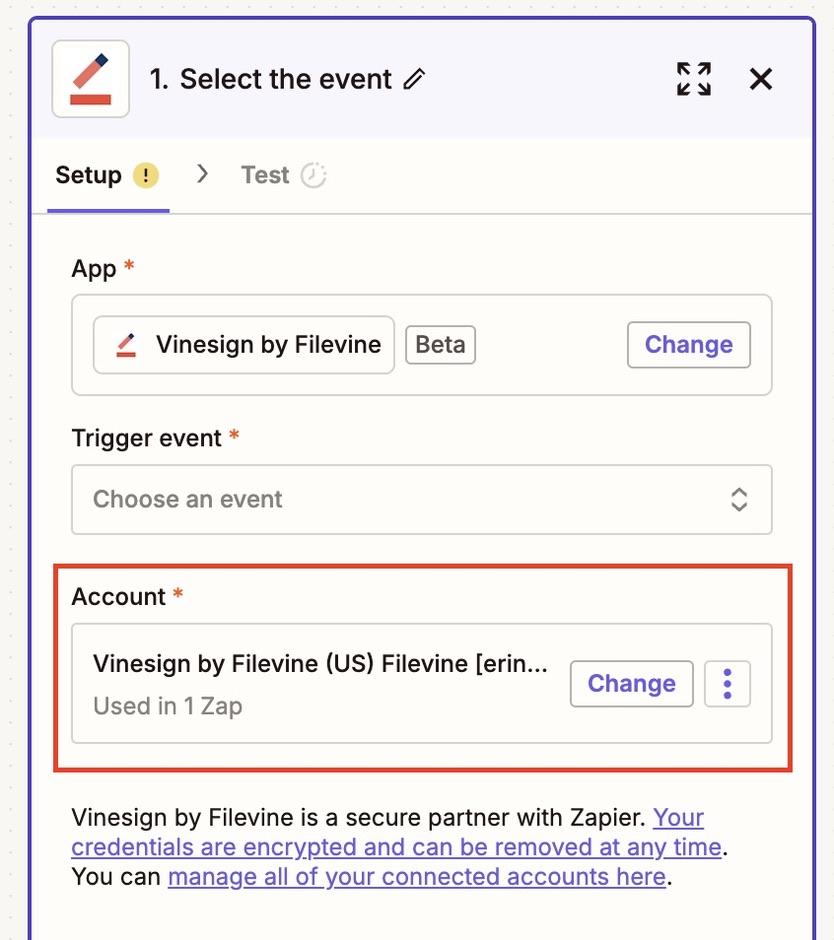Click the Vinesign app logo in the header
The width and height of the screenshot is (834, 940).
91,79
